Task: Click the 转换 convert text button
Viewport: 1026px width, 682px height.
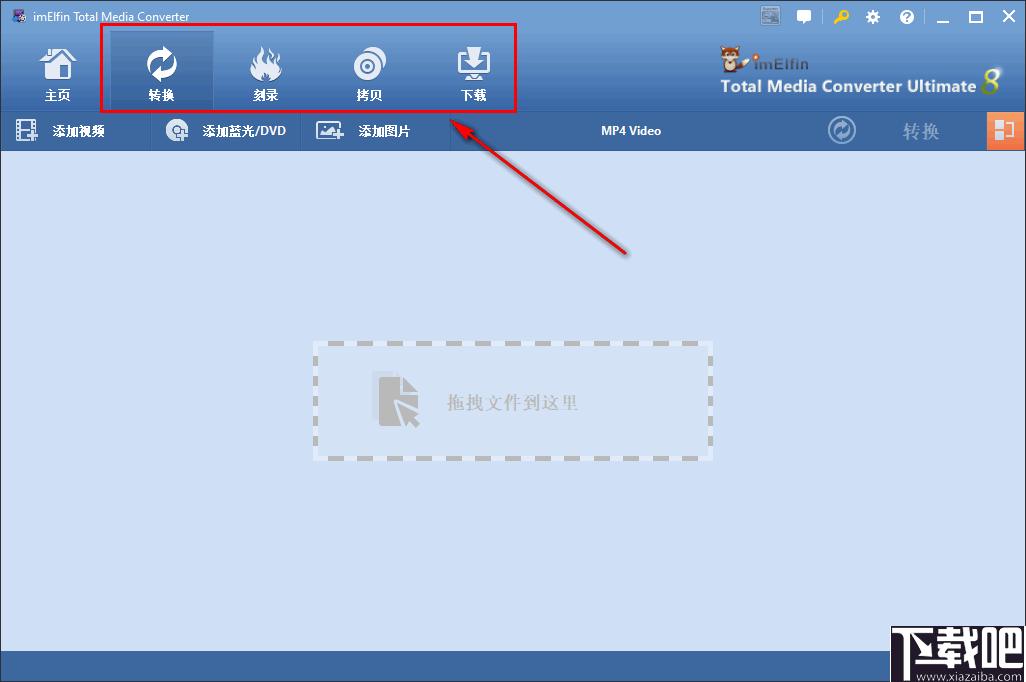Action: click(921, 132)
